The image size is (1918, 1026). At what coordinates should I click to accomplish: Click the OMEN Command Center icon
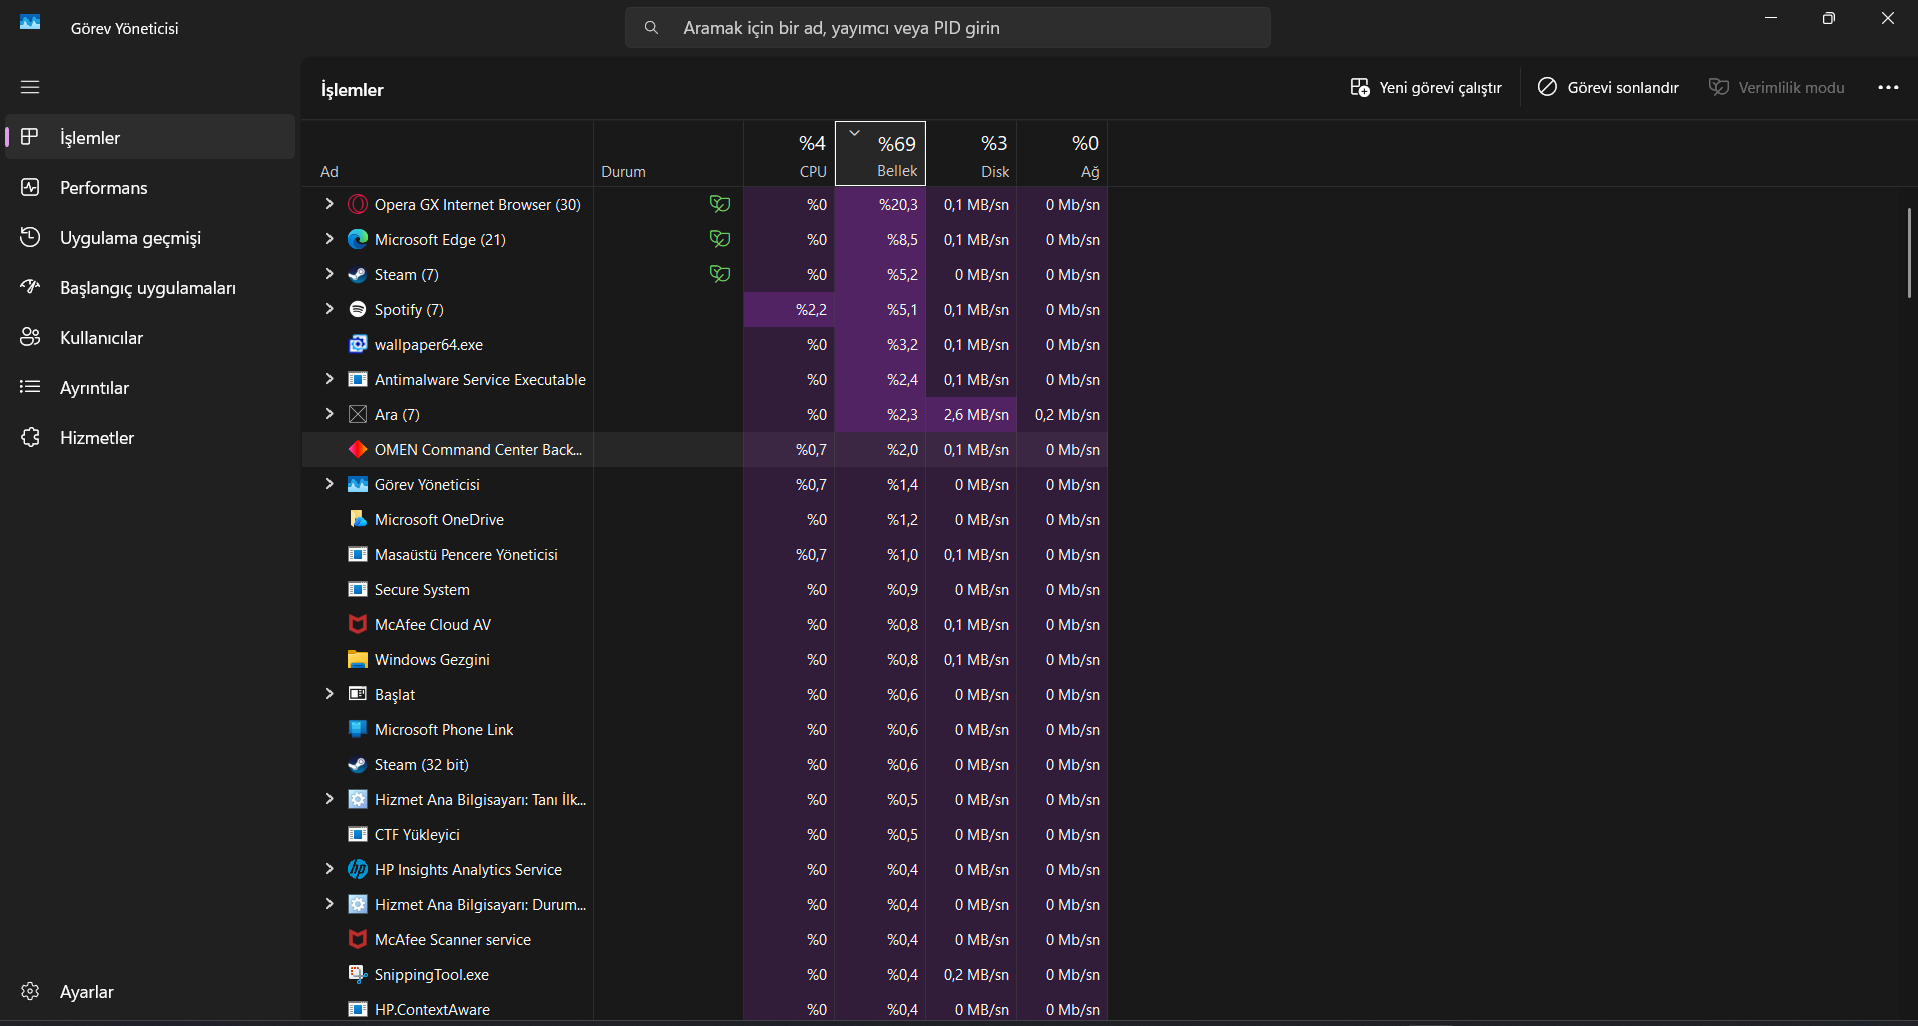click(x=357, y=449)
